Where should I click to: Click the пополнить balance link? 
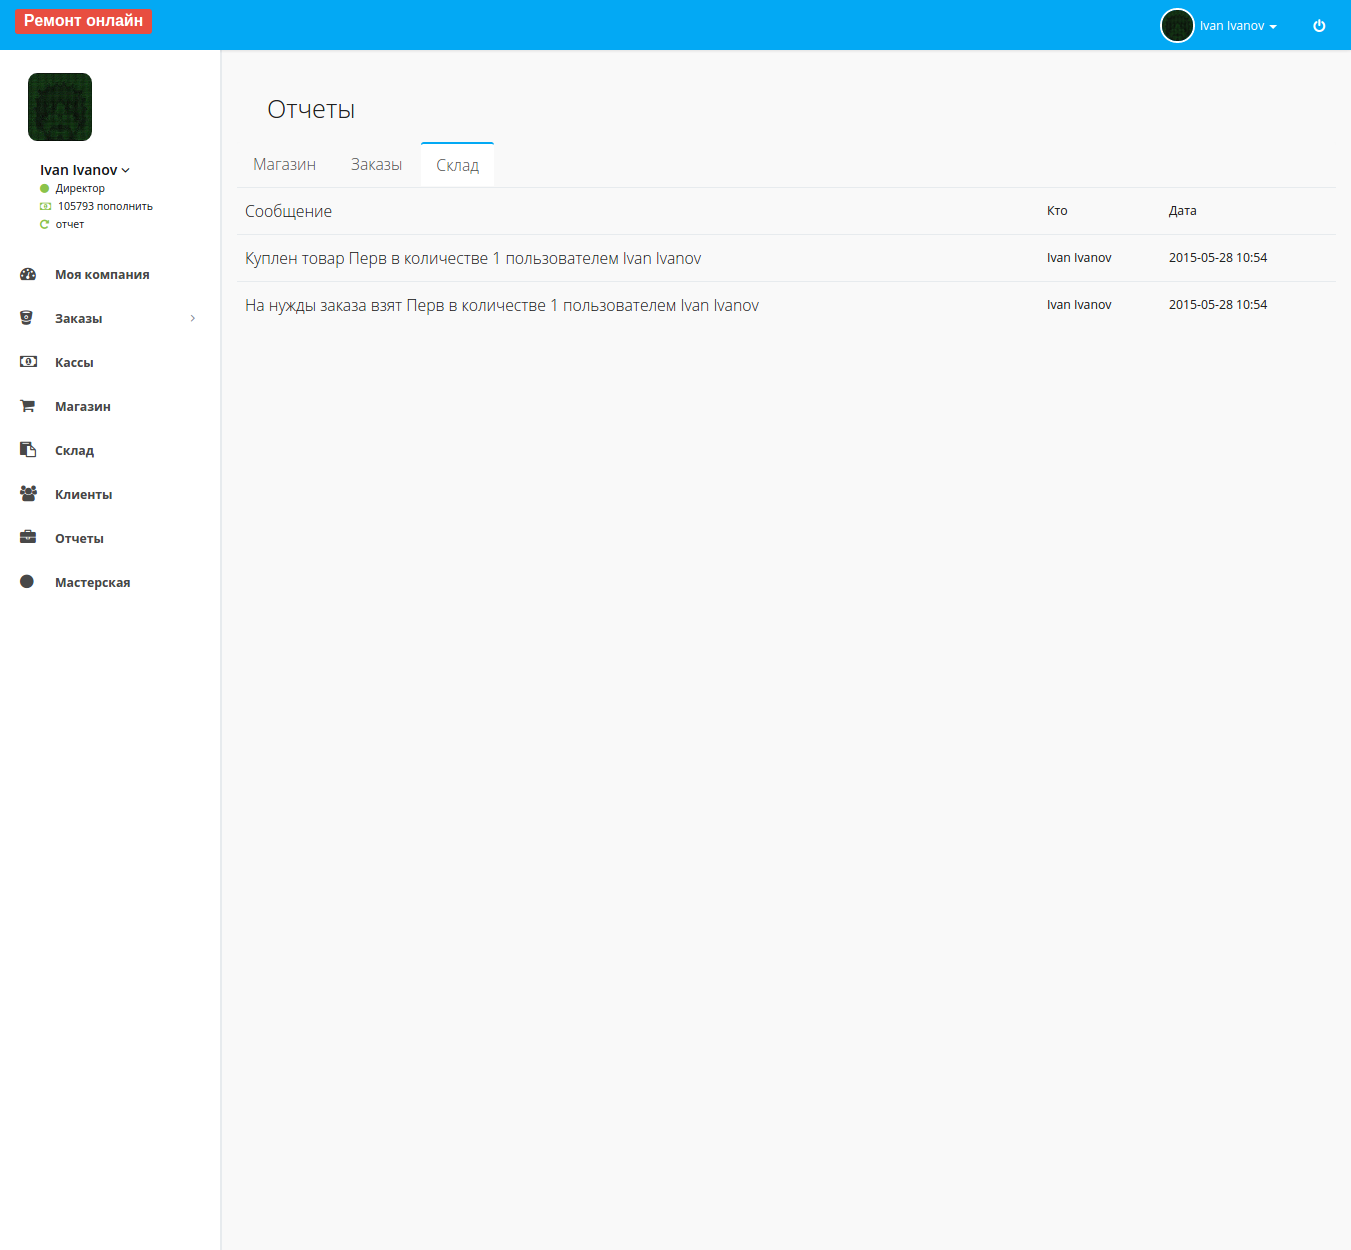point(125,206)
